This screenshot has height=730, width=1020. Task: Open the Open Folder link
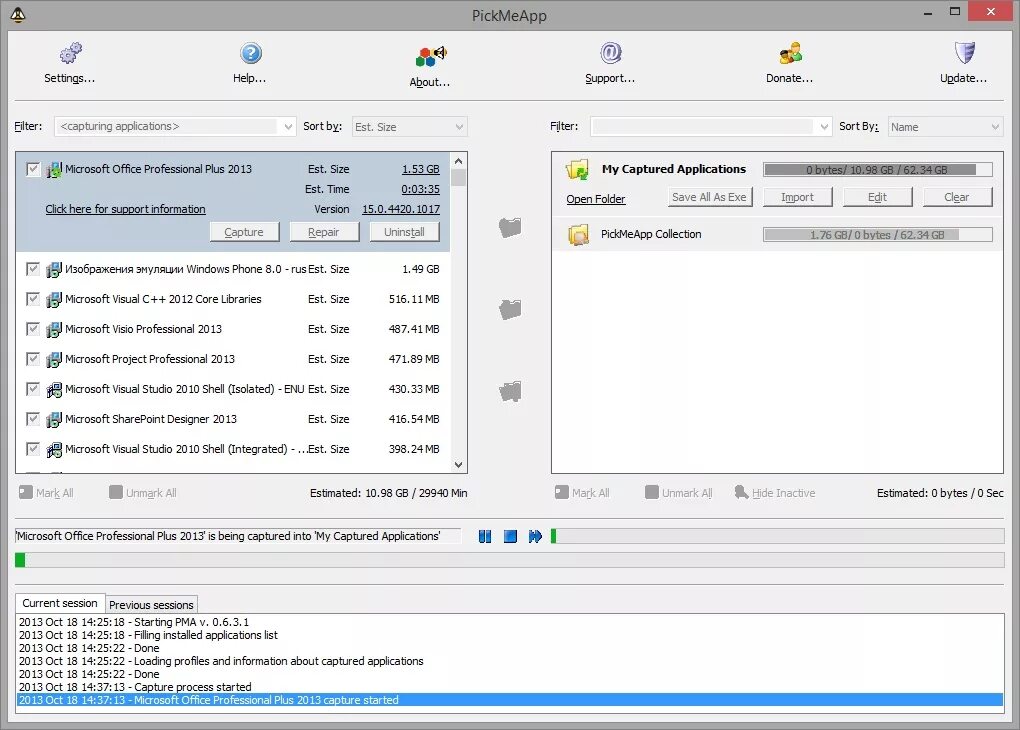coord(596,199)
